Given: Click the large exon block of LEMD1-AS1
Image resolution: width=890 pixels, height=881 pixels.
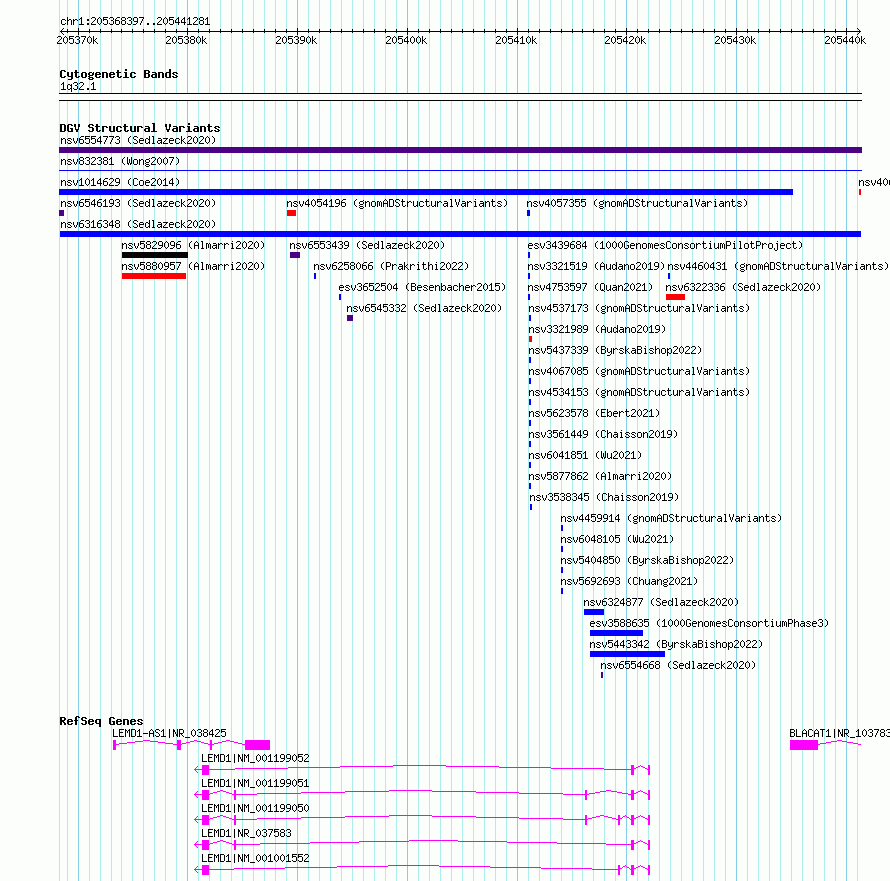Looking at the screenshot, I should click(257, 745).
